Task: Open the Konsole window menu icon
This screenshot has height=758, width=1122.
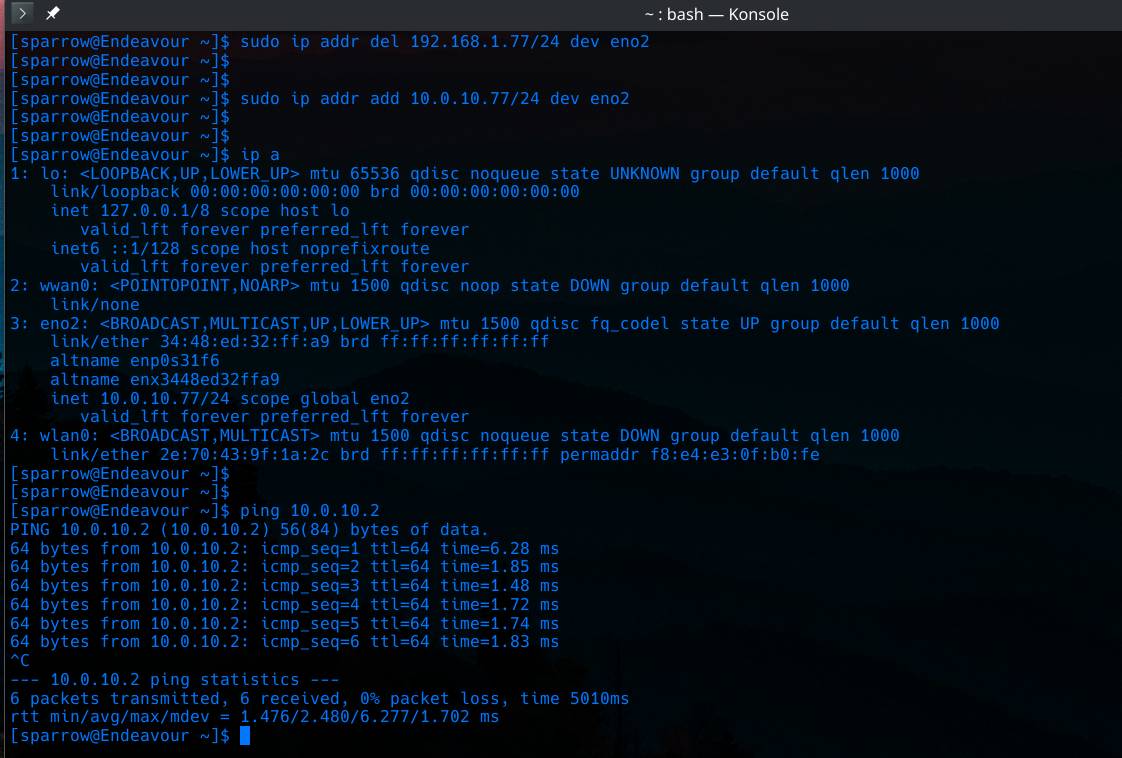Action: point(22,14)
